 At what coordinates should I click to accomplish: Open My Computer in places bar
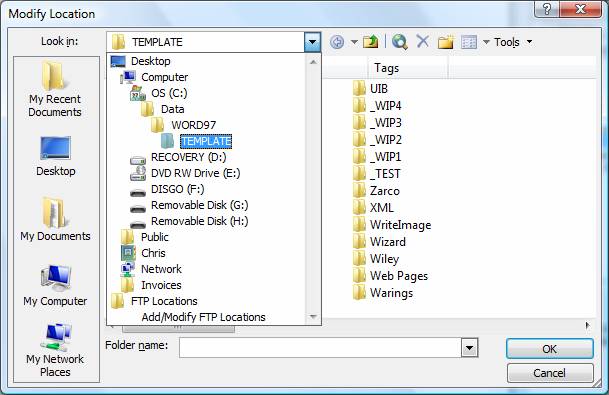pos(55,285)
